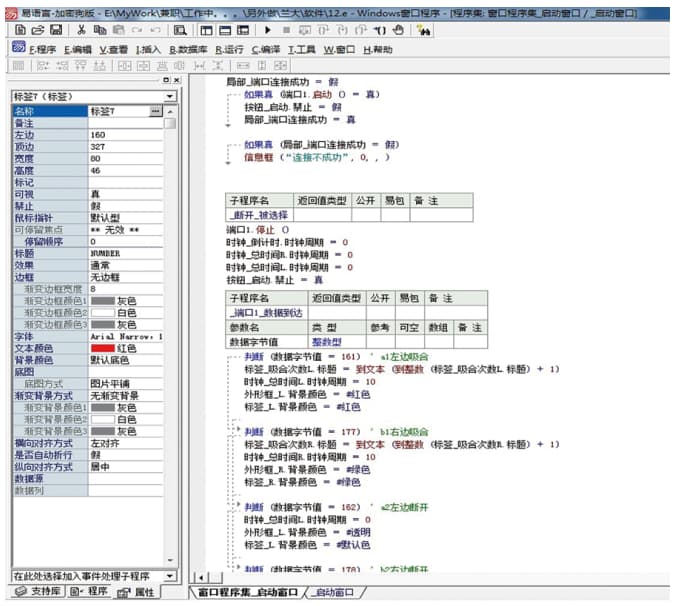Viewport: 678px width, 606px height.
Task: Open the event subroutine selection dropdown
Action: 170,576
